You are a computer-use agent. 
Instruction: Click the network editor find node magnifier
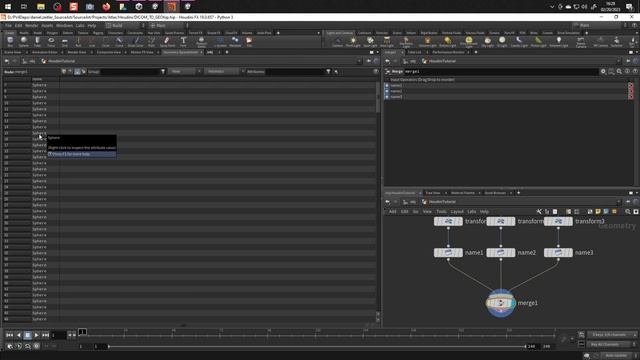(x=628, y=211)
